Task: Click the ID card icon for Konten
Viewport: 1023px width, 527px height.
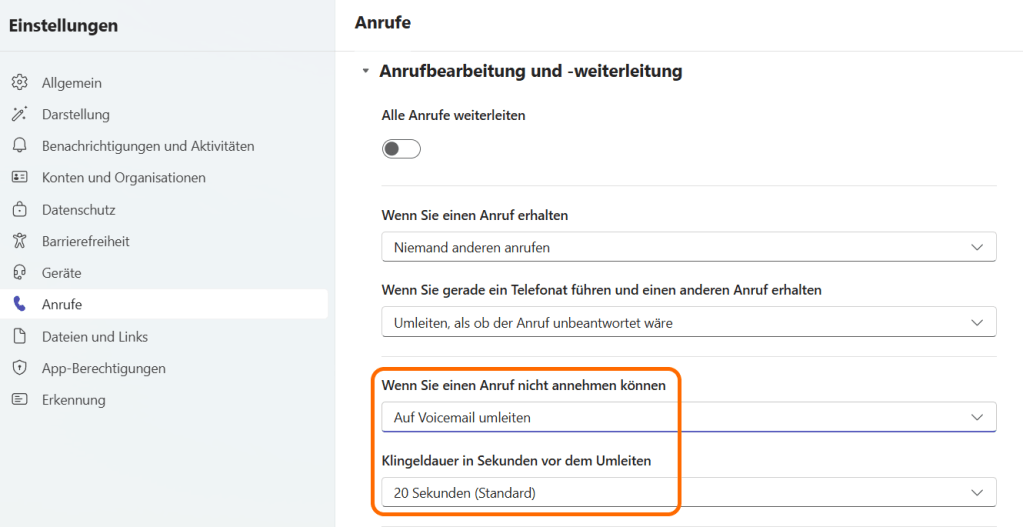Action: point(19,177)
